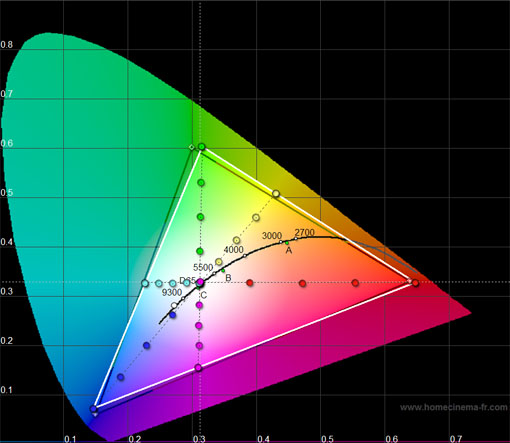Click the 0.3 label on the vertical axis
The height and width of the screenshot is (443, 510).
click(7, 291)
